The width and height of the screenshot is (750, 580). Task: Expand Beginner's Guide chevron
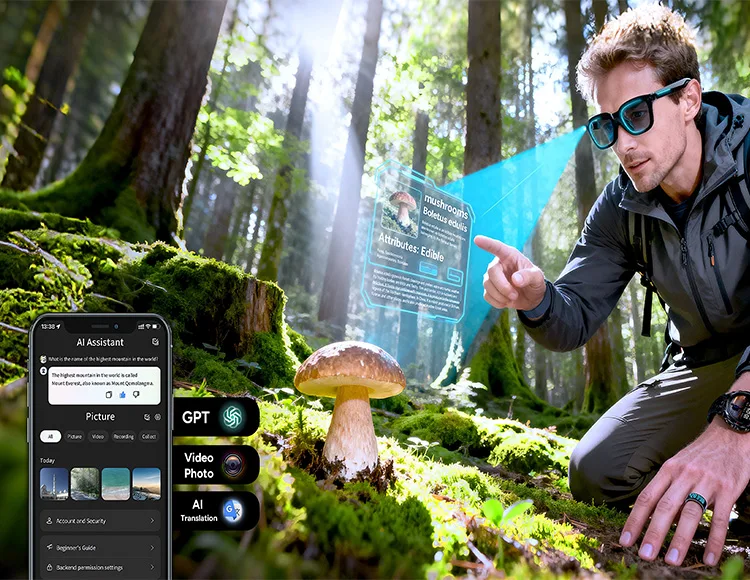(x=152, y=547)
